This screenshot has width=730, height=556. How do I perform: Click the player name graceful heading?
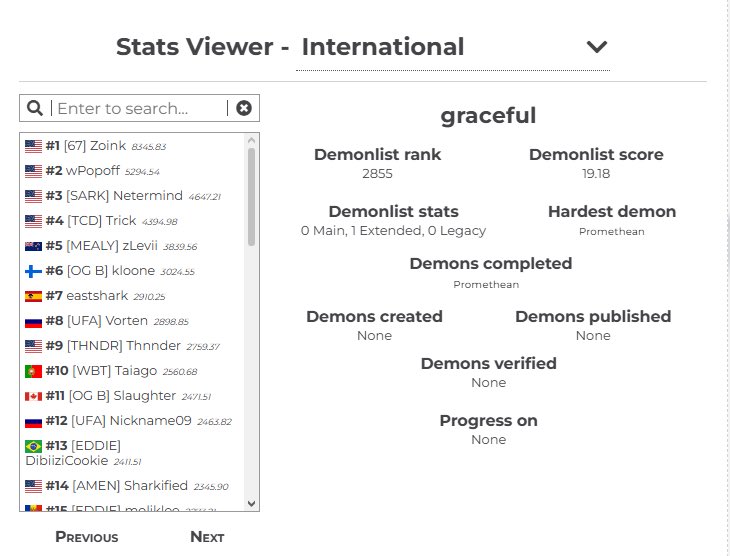tap(488, 115)
